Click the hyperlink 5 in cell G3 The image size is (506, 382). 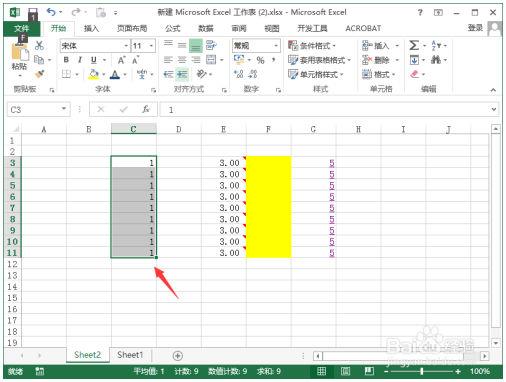[332, 163]
